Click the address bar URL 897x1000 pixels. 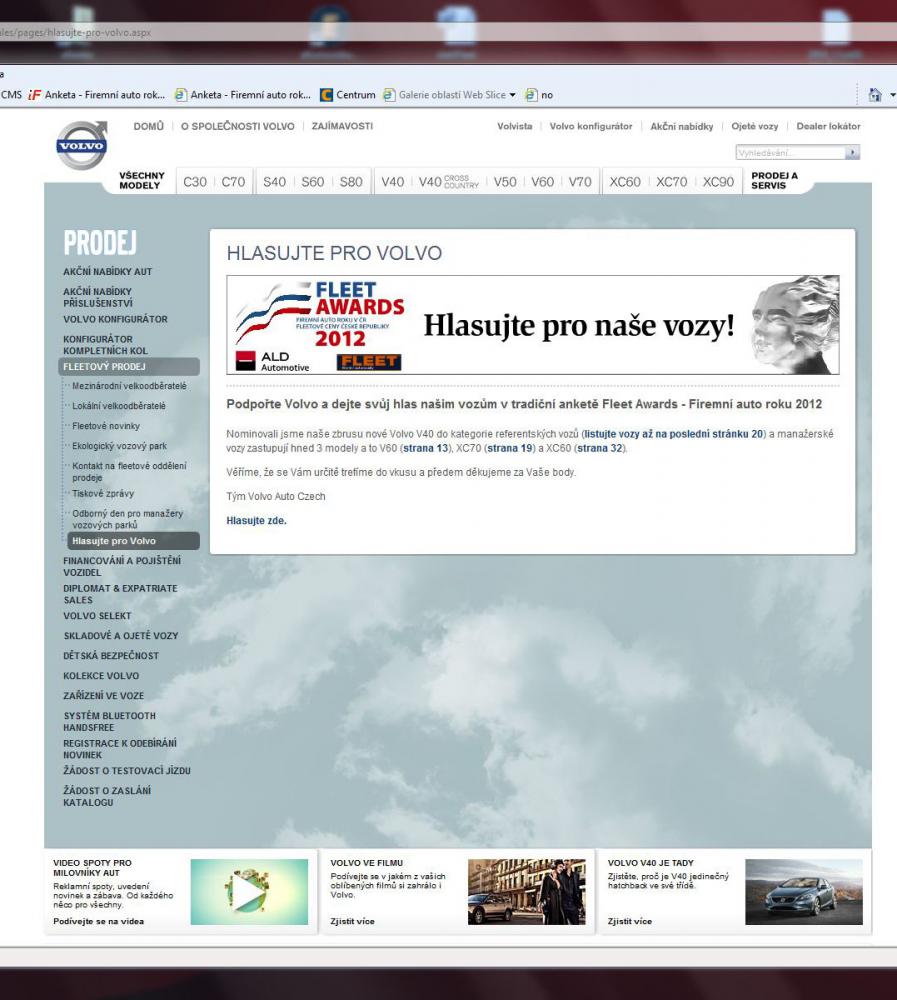click(x=76, y=33)
